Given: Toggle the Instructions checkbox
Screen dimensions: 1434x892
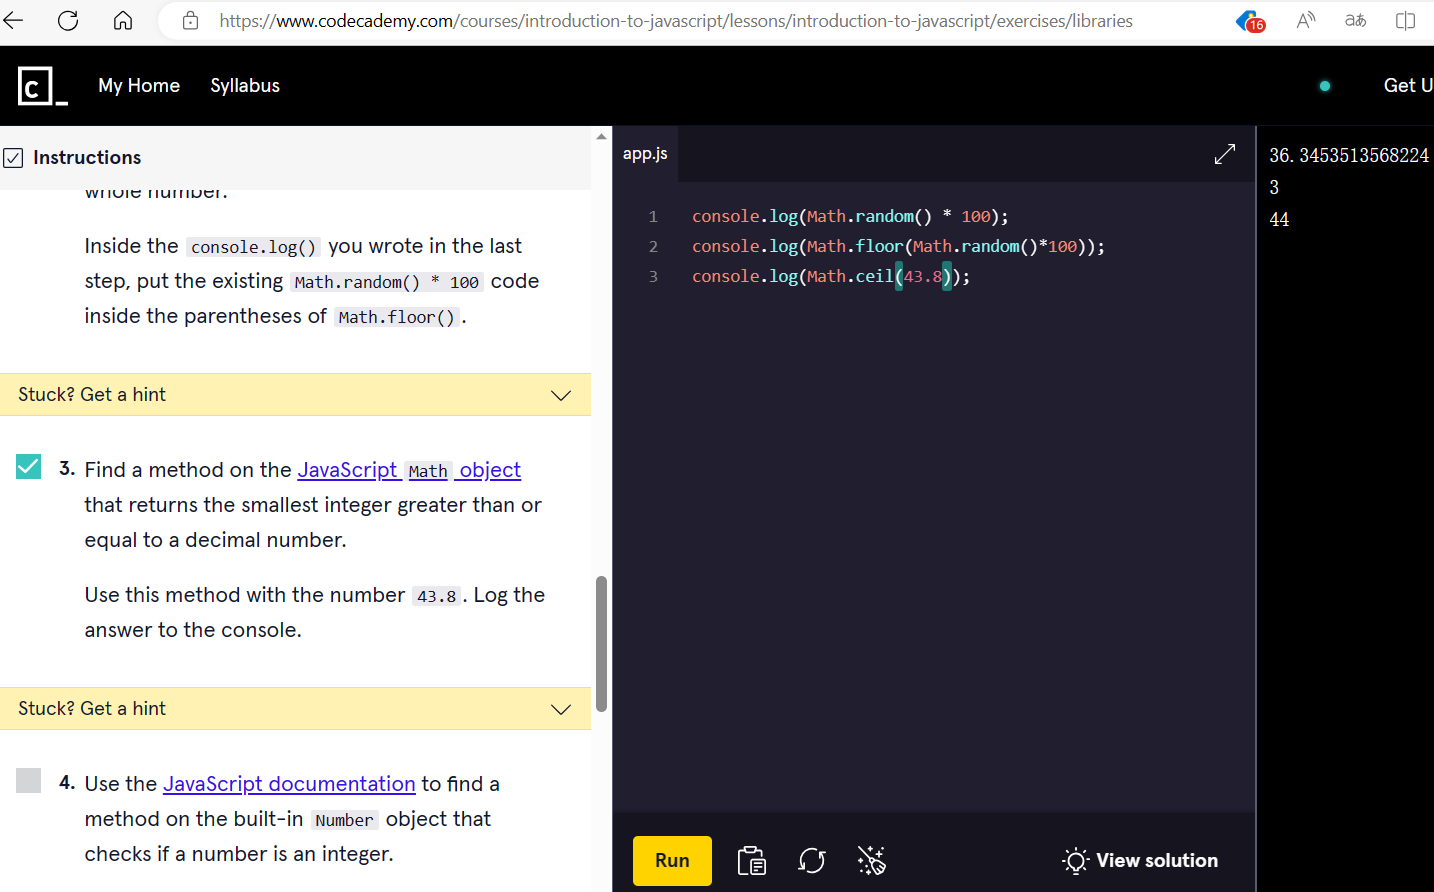Looking at the screenshot, I should coord(14,158).
